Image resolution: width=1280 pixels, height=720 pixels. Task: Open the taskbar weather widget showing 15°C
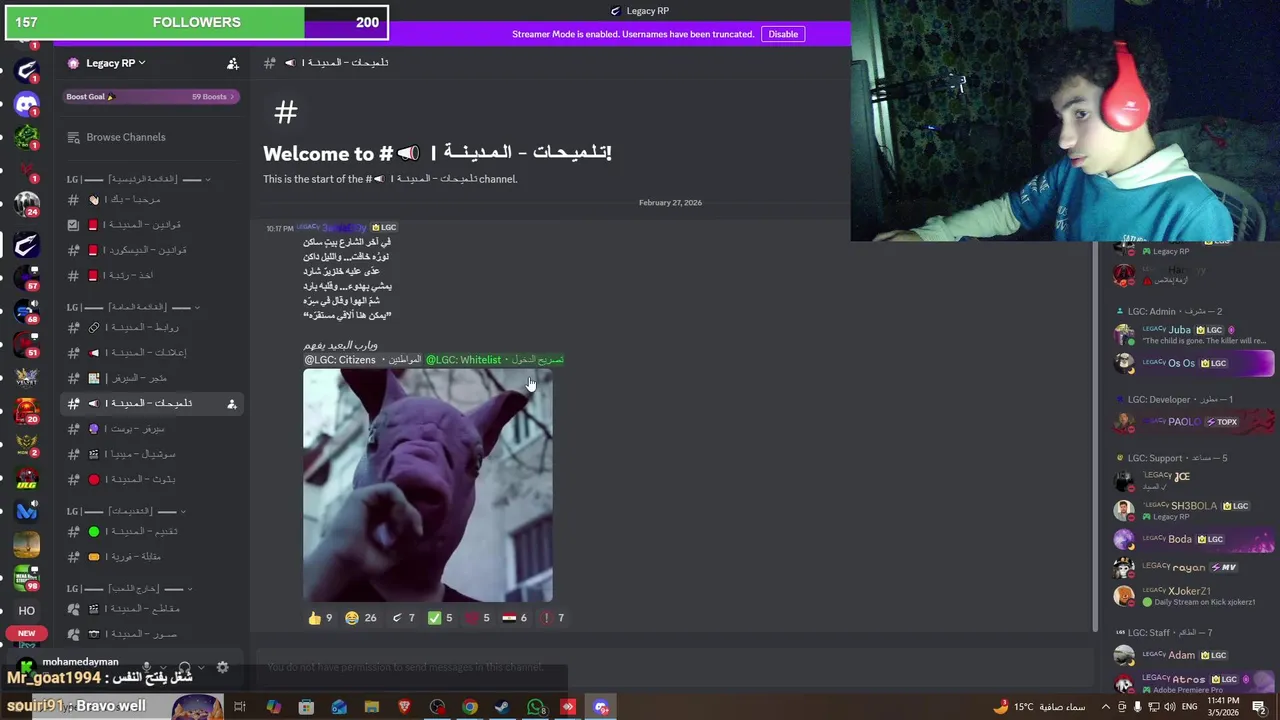coord(1040,707)
